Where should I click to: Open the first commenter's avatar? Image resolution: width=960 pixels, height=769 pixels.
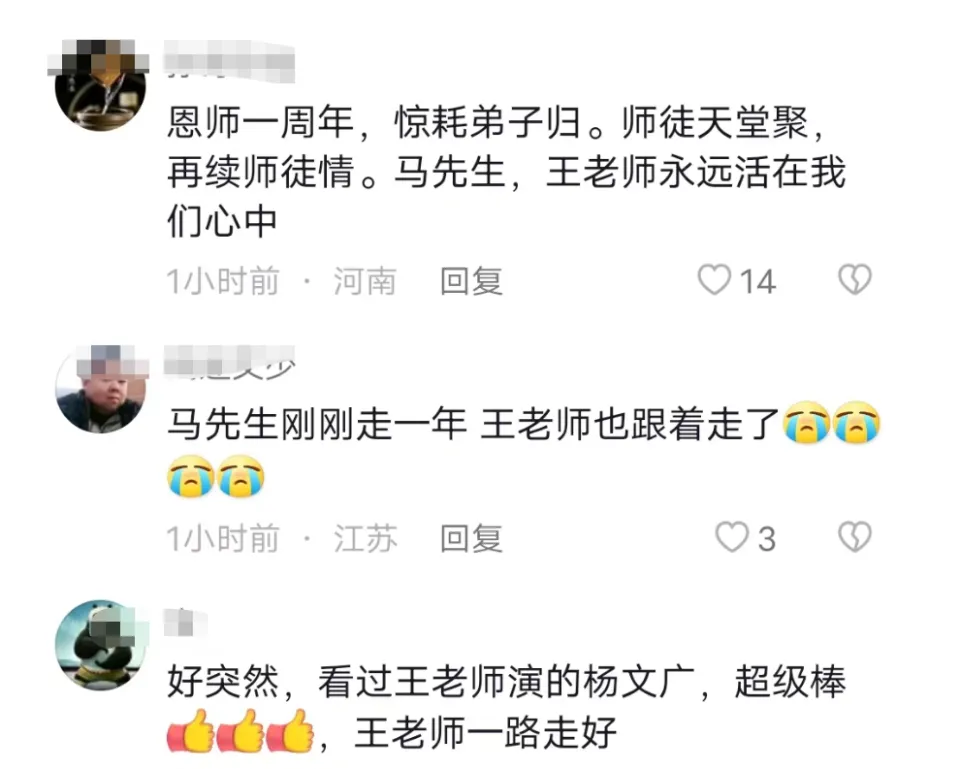[x=100, y=85]
